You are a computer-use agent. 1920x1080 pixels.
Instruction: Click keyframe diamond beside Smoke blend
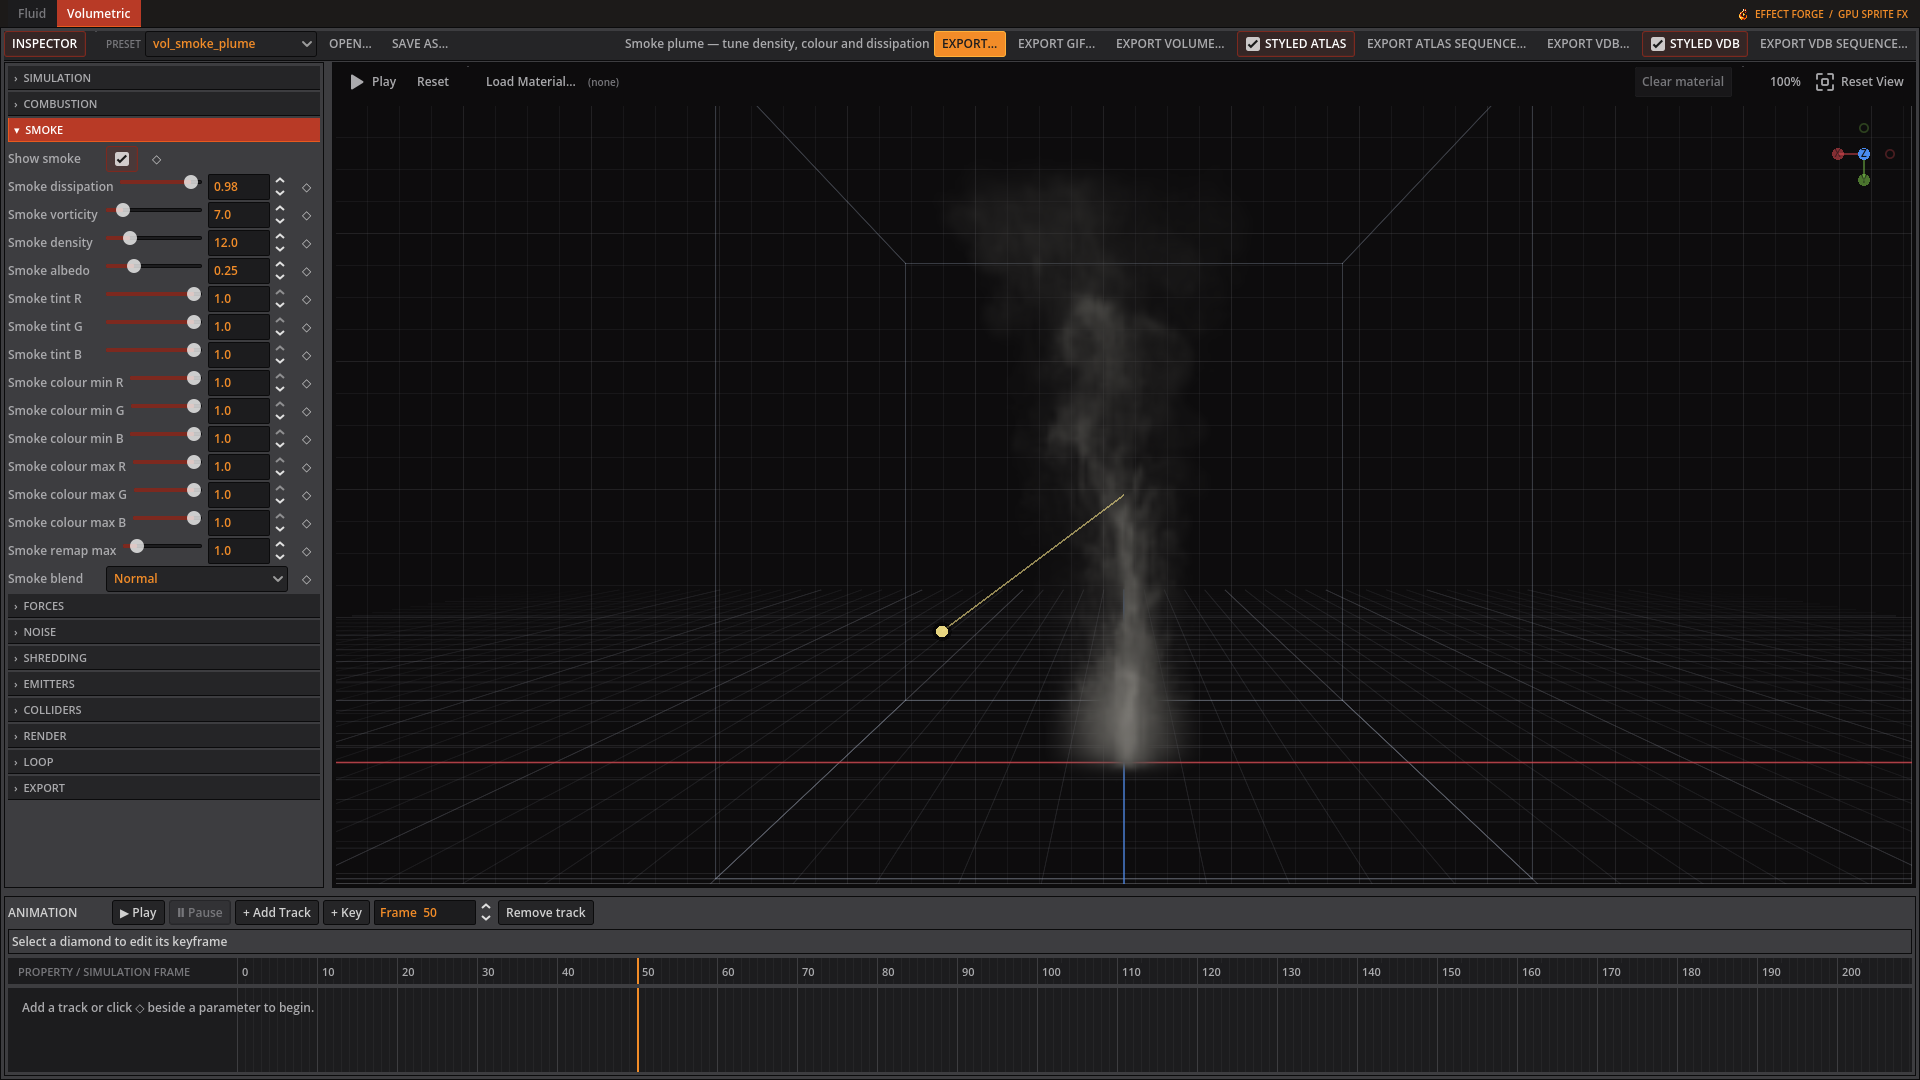click(x=307, y=580)
